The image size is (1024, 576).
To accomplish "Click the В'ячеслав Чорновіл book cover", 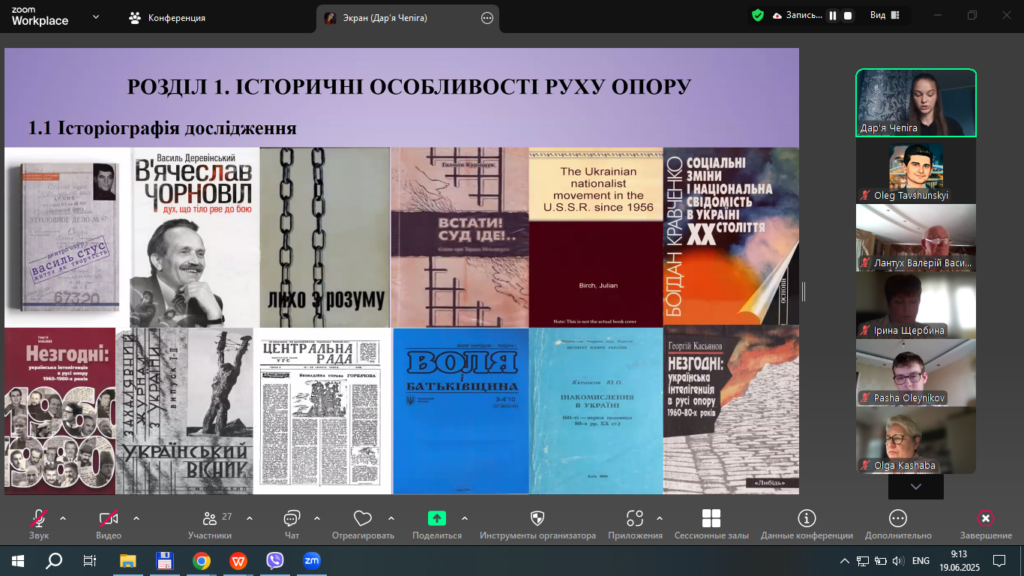I will (195, 237).
